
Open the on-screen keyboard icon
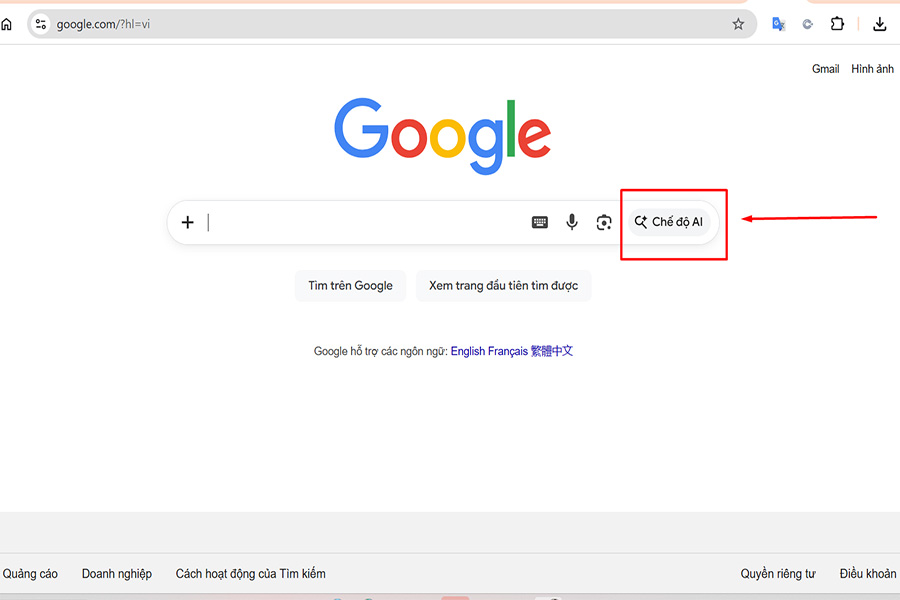540,222
